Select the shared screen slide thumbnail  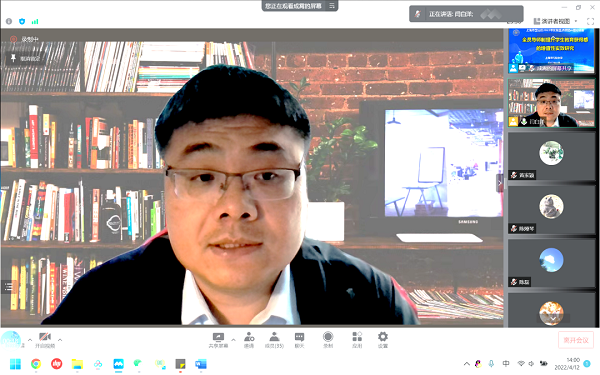click(x=551, y=51)
